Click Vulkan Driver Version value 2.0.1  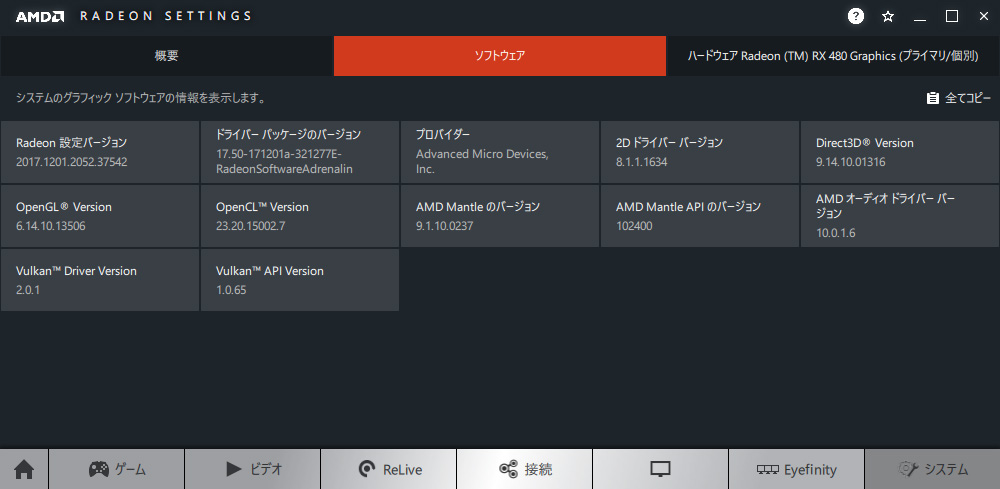coord(28,290)
